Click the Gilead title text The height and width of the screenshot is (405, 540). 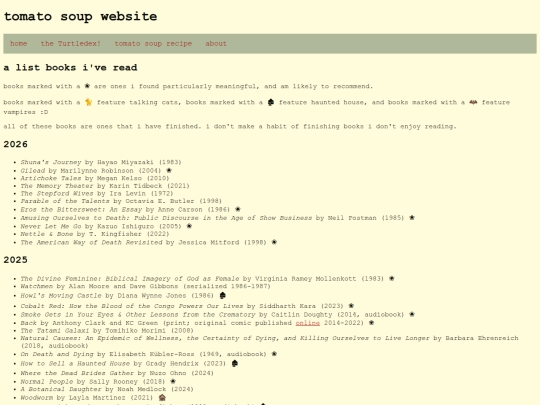33,171
